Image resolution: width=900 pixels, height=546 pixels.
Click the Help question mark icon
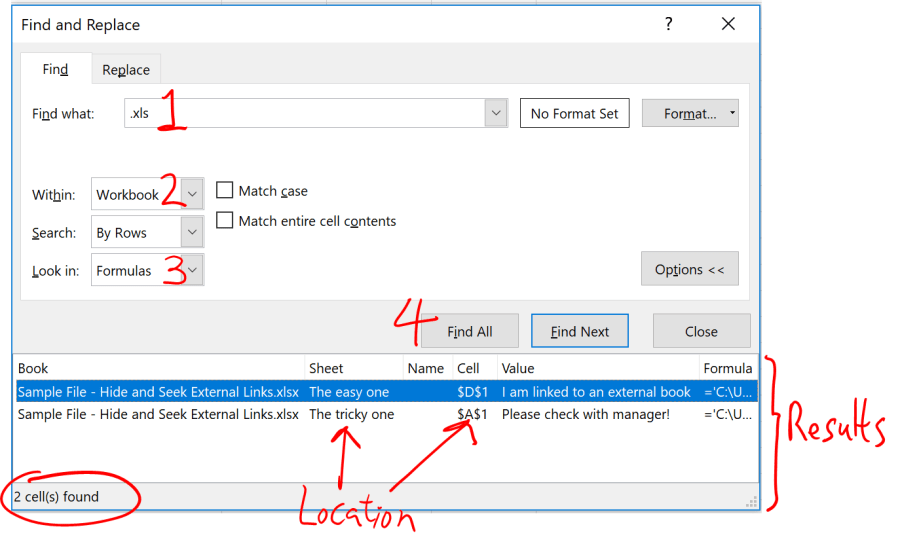tap(669, 24)
